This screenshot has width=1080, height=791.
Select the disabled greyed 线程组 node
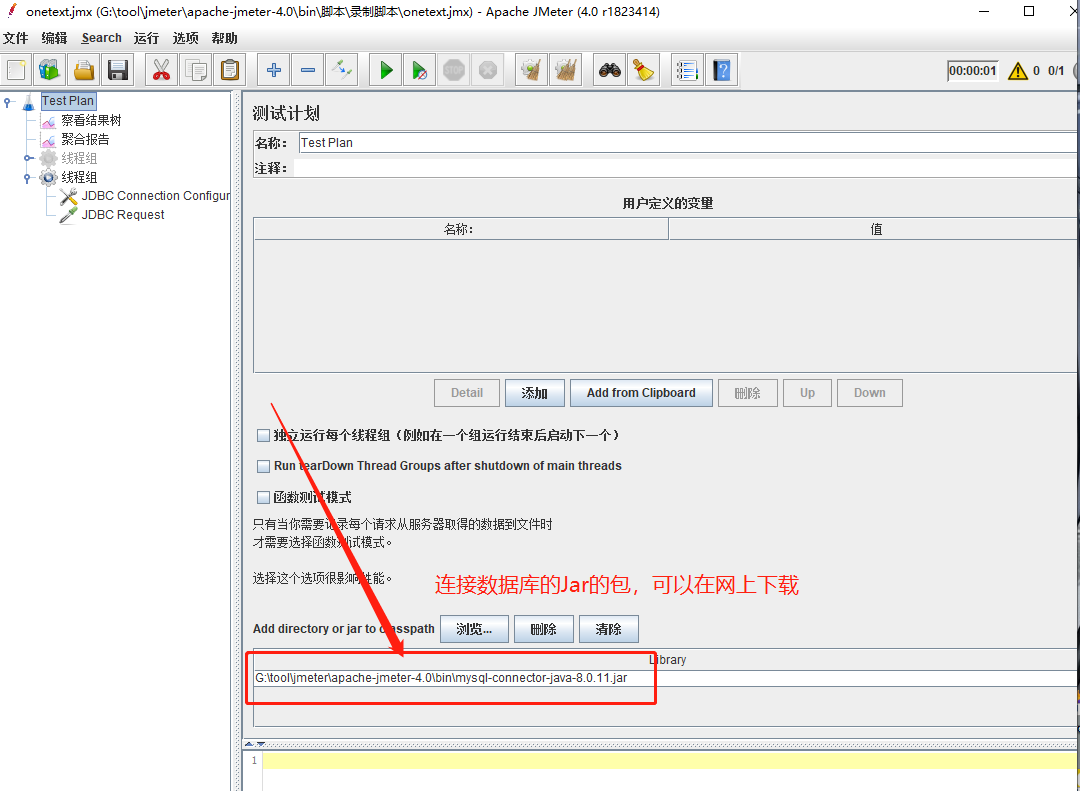(x=79, y=158)
